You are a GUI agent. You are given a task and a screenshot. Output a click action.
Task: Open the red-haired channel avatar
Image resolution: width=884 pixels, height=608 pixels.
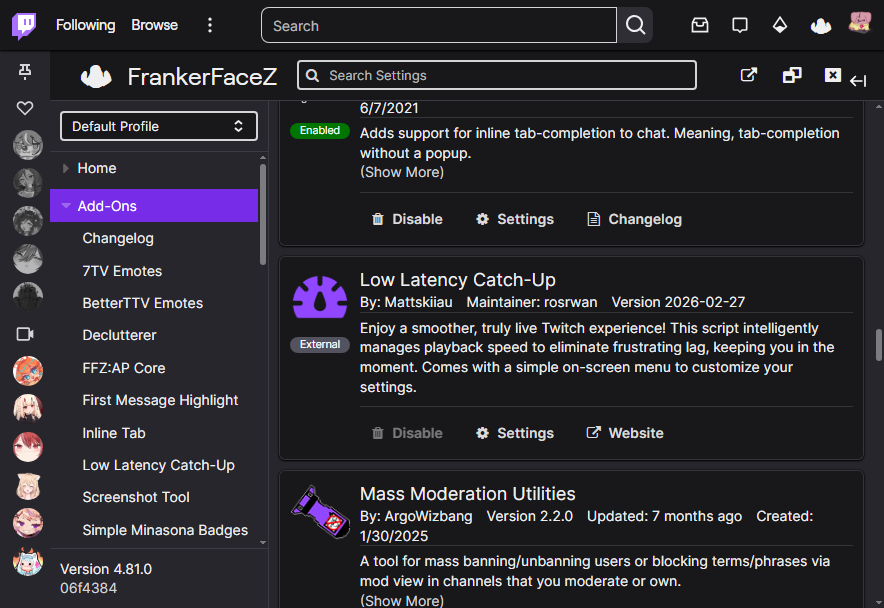[28, 447]
